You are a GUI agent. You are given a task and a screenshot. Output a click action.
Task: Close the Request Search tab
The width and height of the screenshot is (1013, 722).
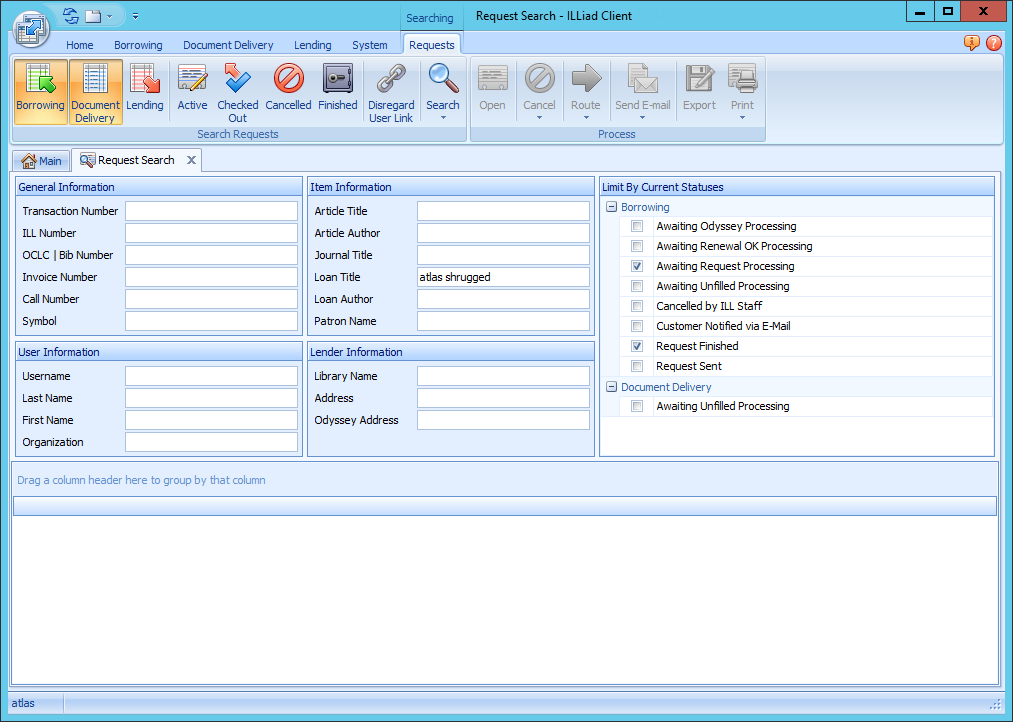tap(191, 160)
